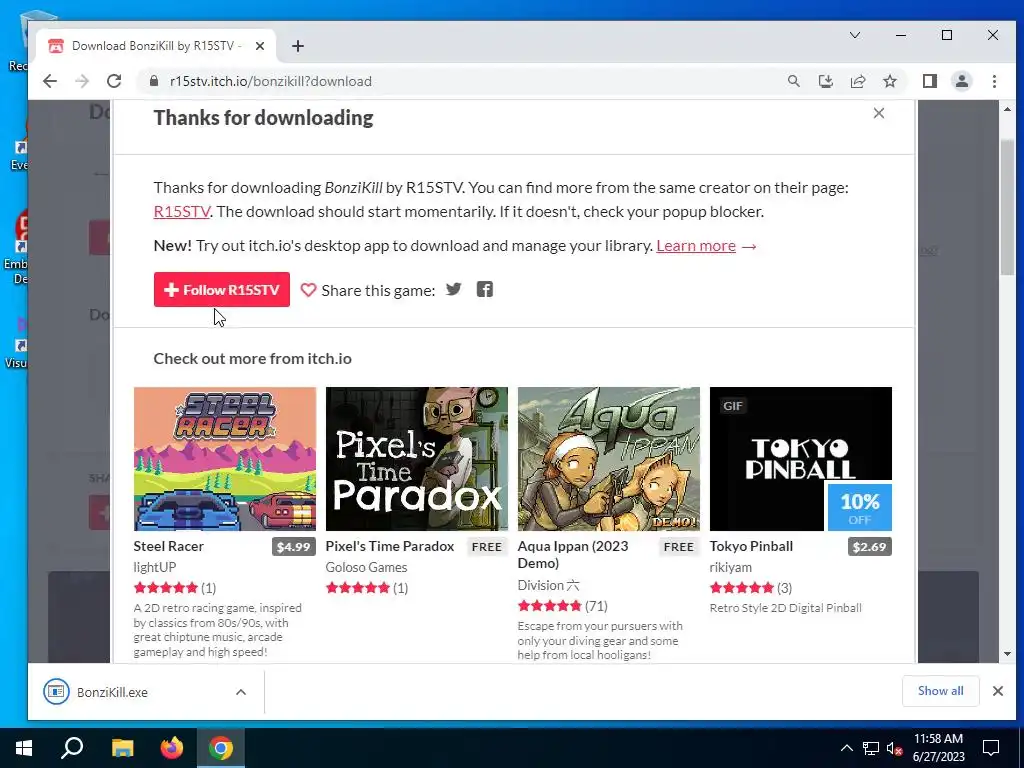
Task: Close the Download BonziKill tab
Action: click(x=260, y=46)
